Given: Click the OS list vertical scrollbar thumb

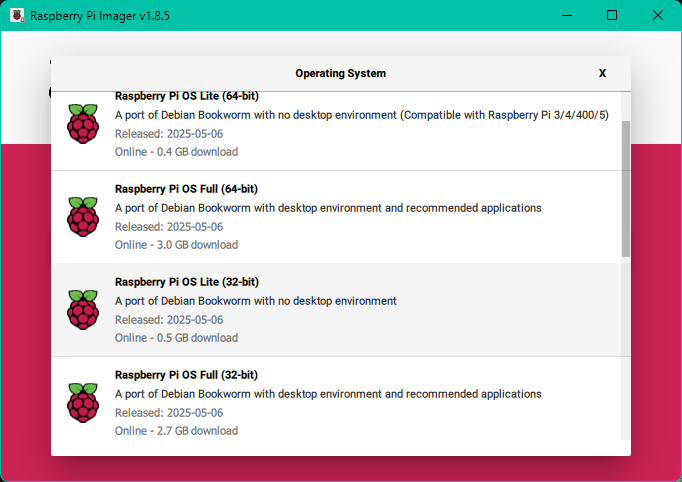Looking at the screenshot, I should [626, 188].
